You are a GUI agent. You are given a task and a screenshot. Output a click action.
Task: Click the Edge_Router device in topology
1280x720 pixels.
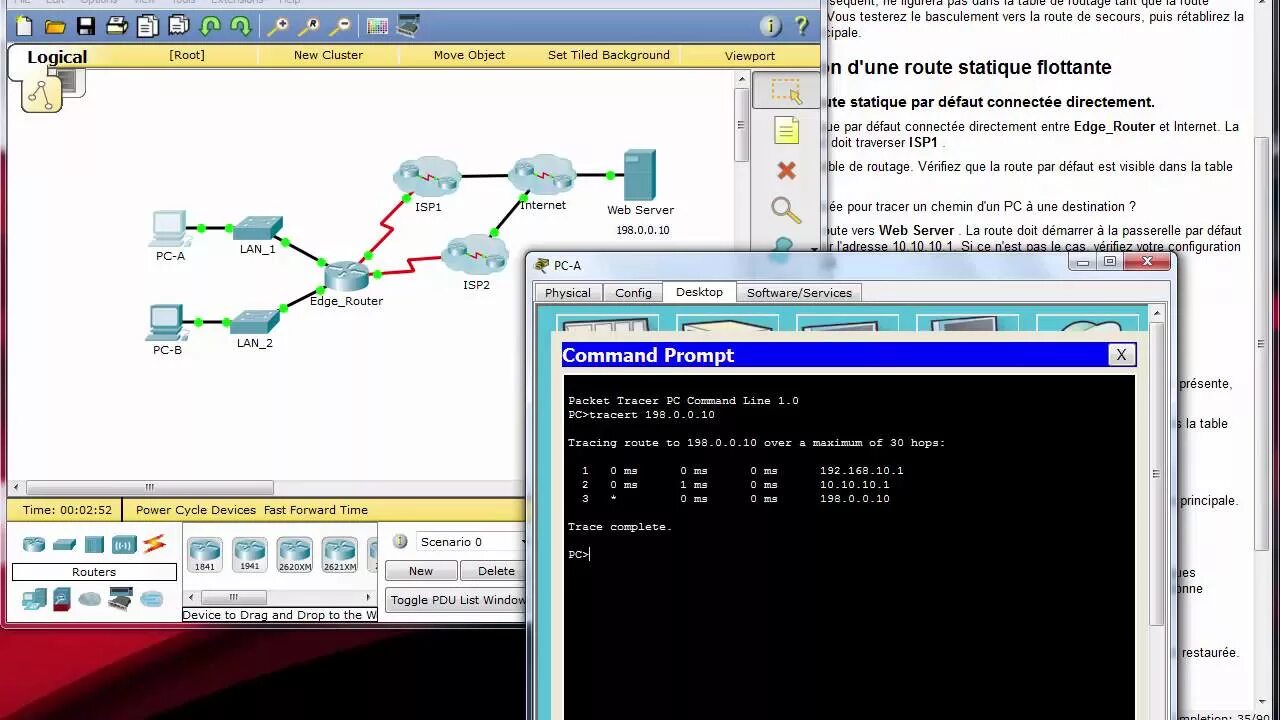click(346, 275)
